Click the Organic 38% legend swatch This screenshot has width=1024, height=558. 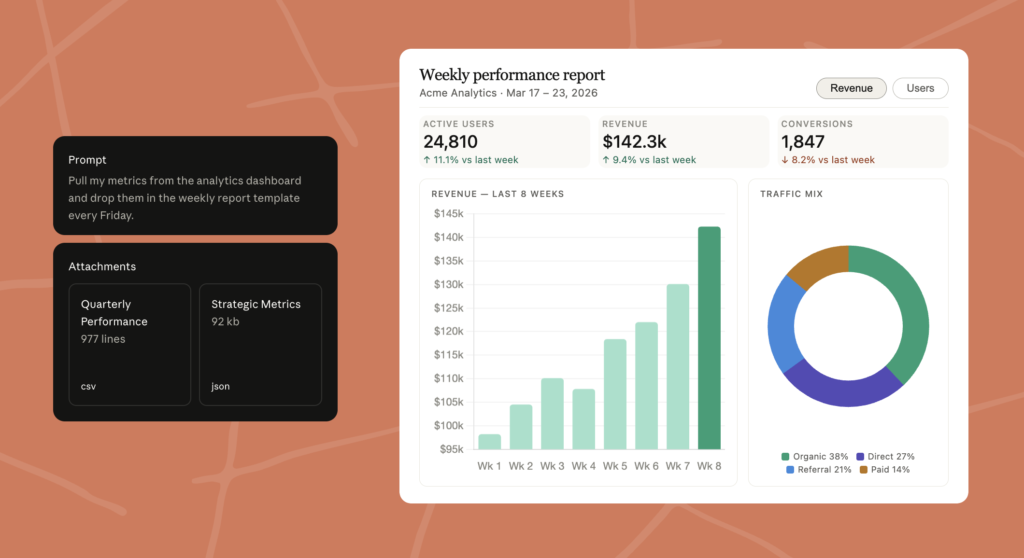tap(786, 457)
